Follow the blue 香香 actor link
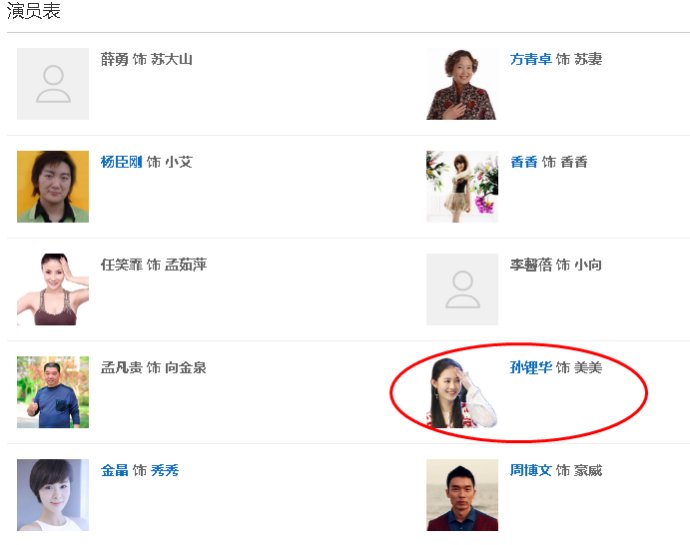Screen dimensions: 690x545 (524, 162)
